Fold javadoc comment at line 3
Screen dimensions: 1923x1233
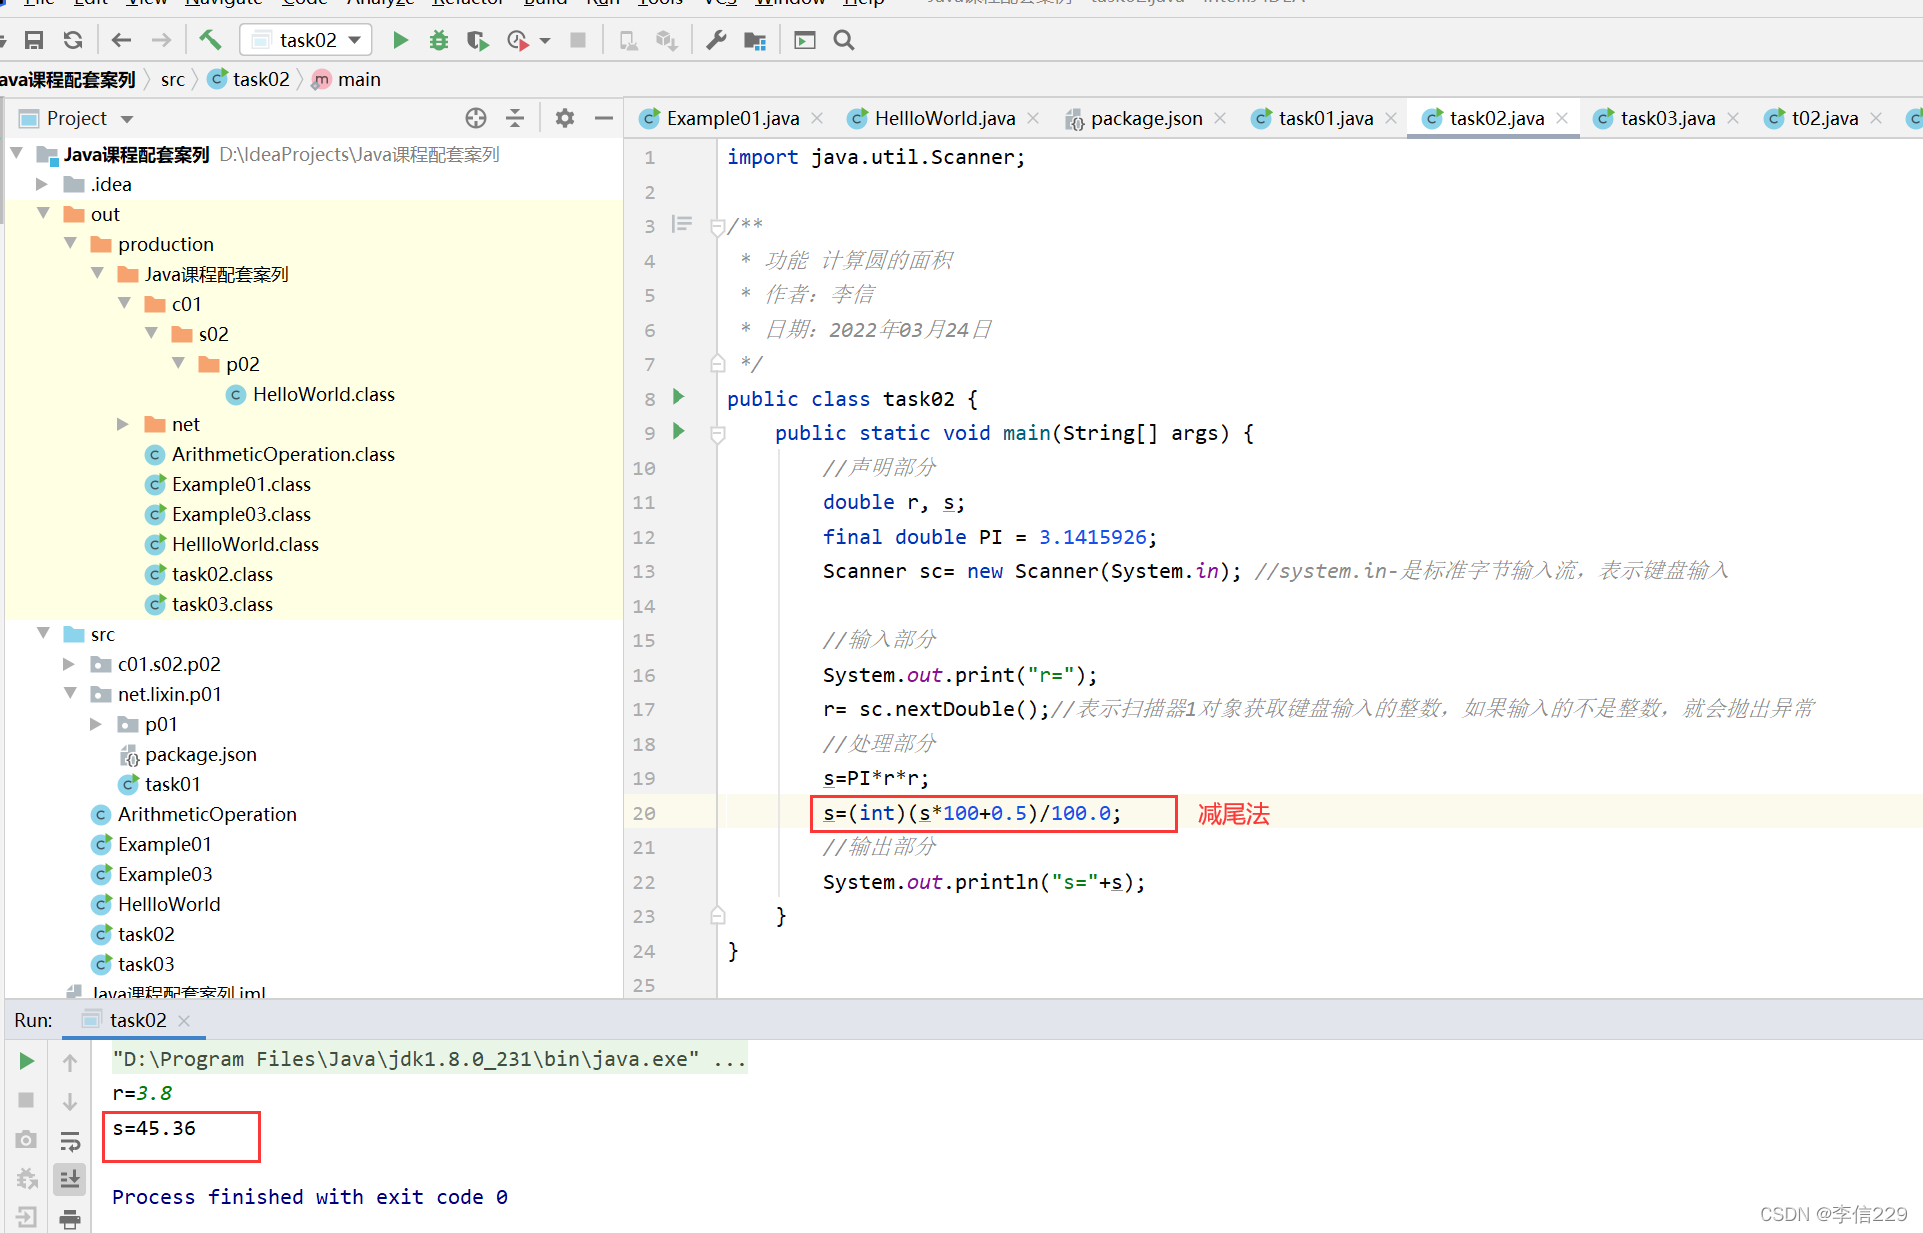pyautogui.click(x=717, y=227)
